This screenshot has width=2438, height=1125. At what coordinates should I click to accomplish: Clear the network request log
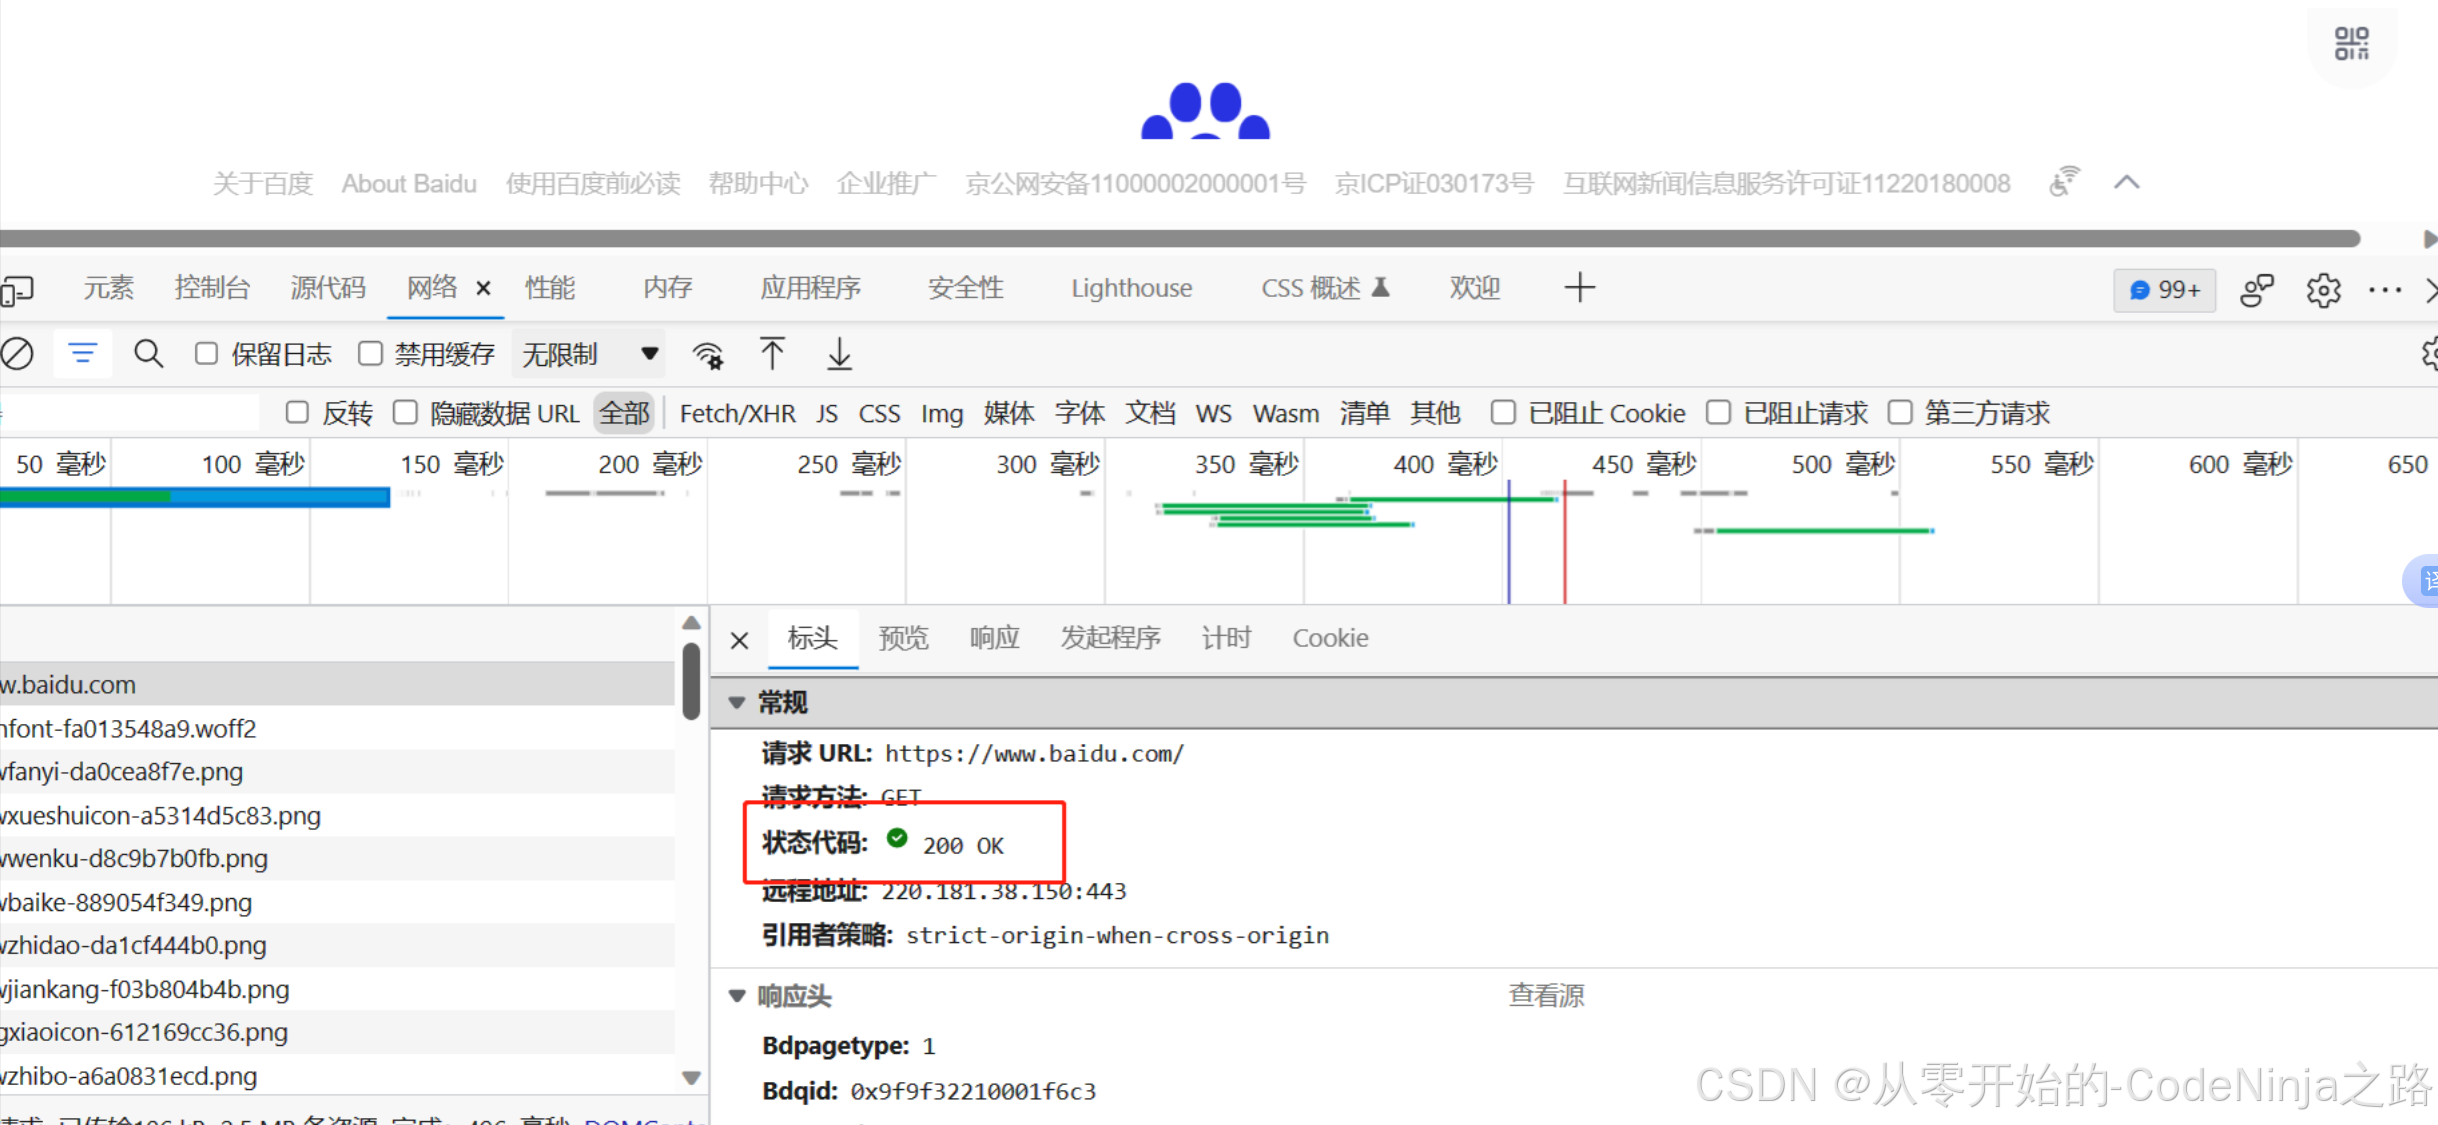(18, 353)
